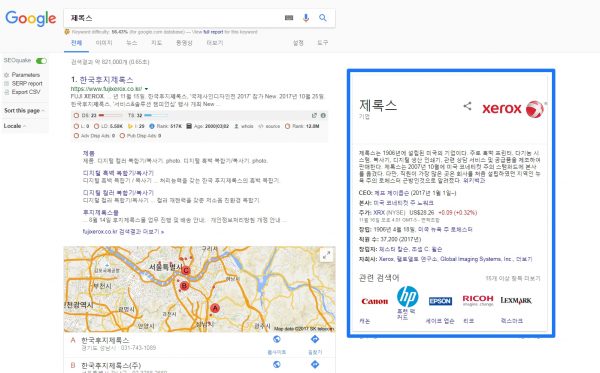The image size is (600, 373).
Task: Open website globe icon for listing B
Action: 277,365
